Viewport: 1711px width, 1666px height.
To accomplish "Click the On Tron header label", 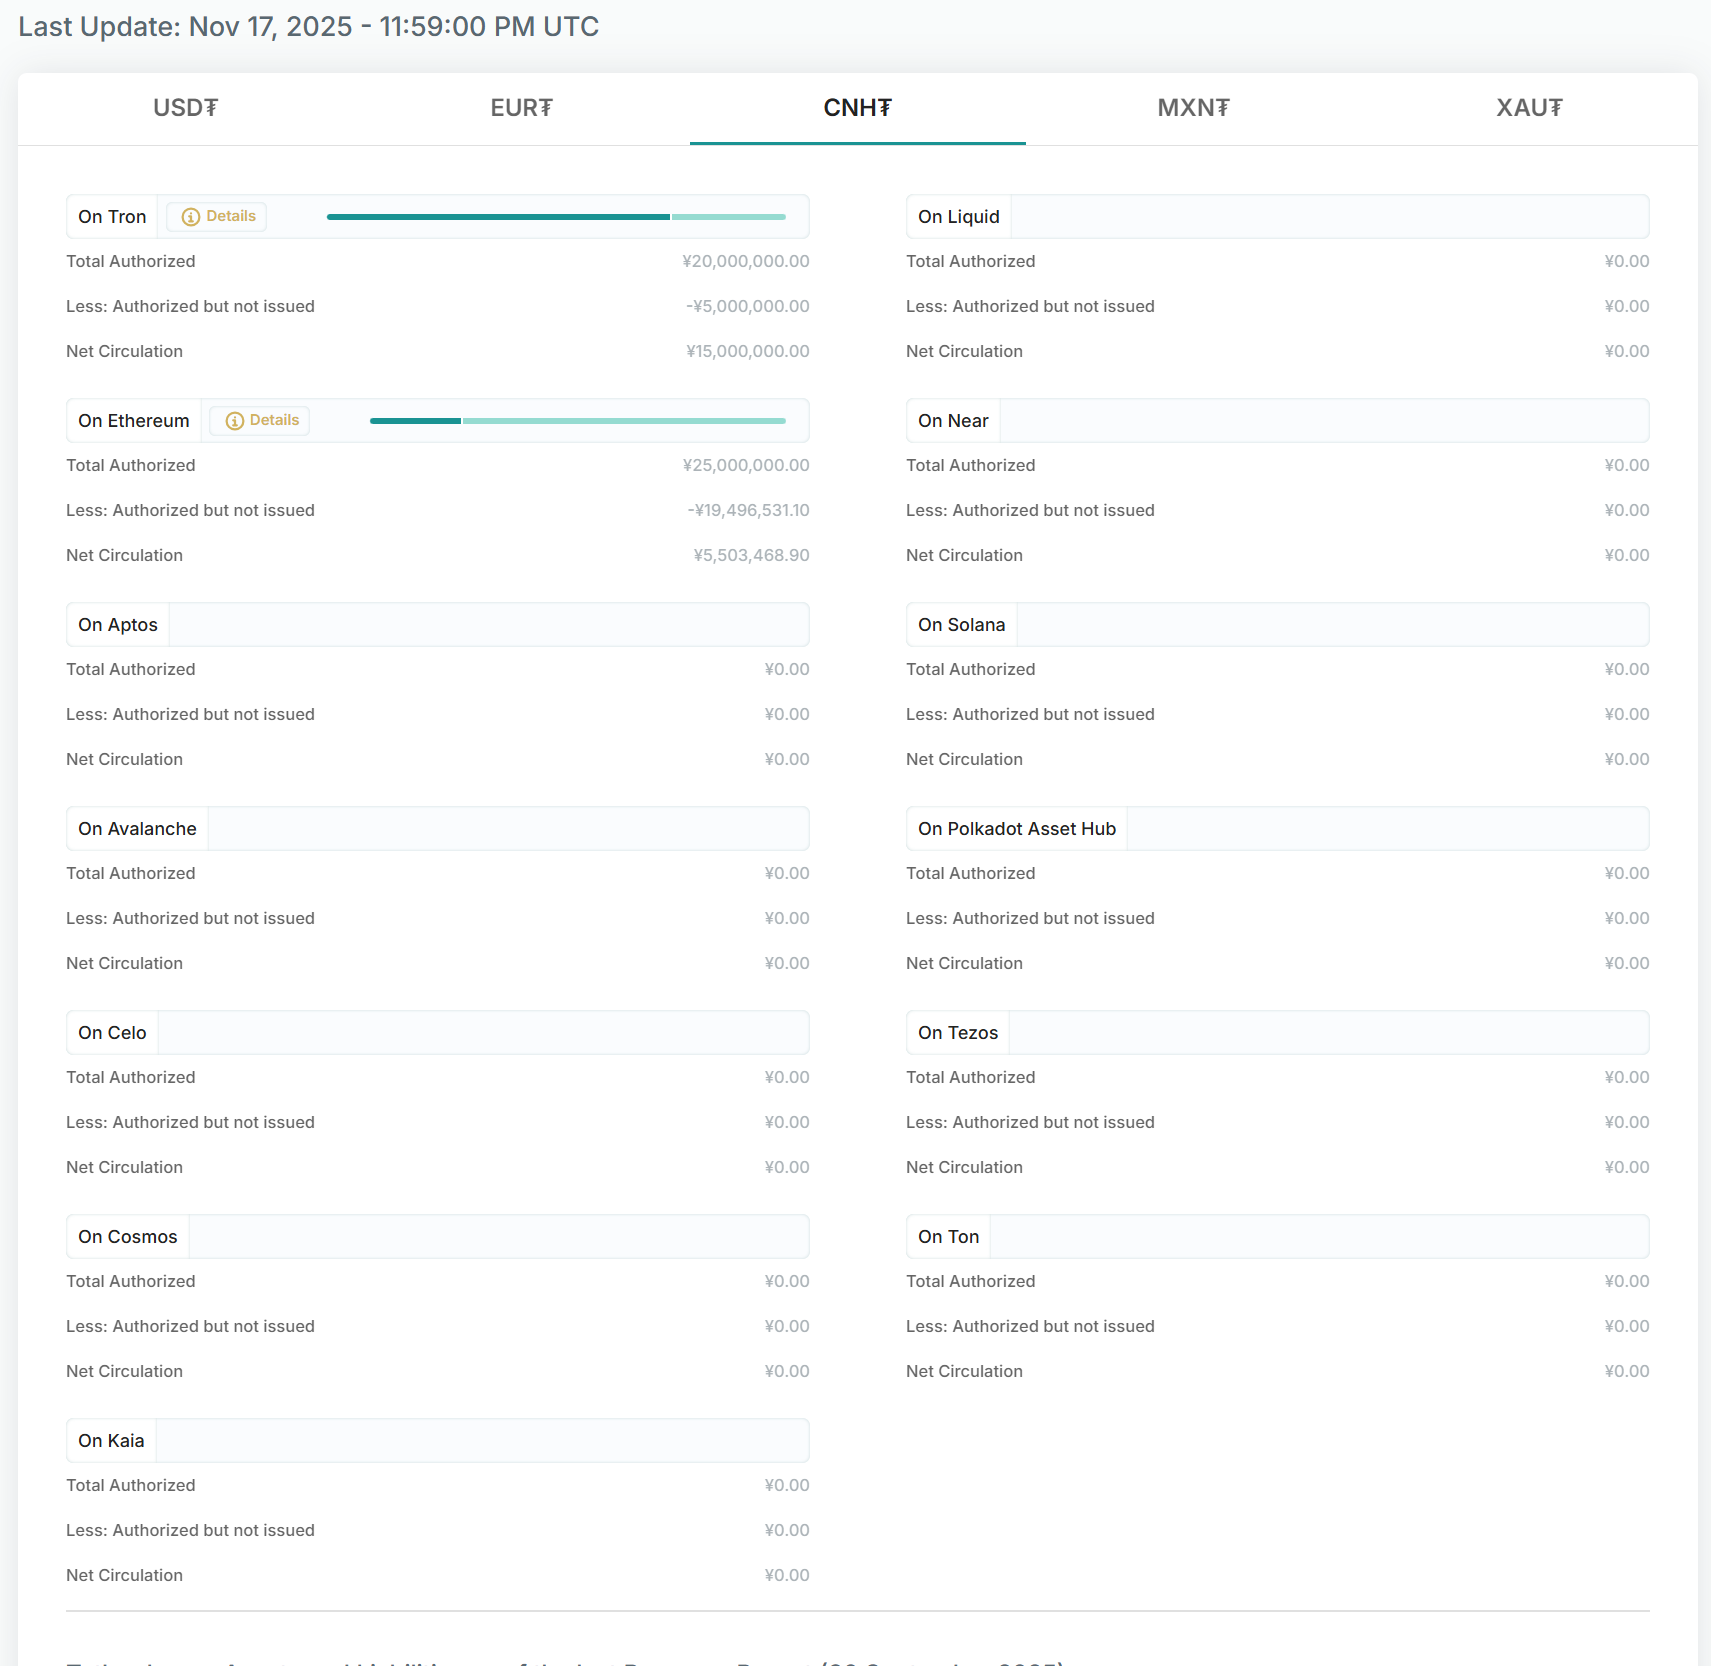I will coord(112,217).
